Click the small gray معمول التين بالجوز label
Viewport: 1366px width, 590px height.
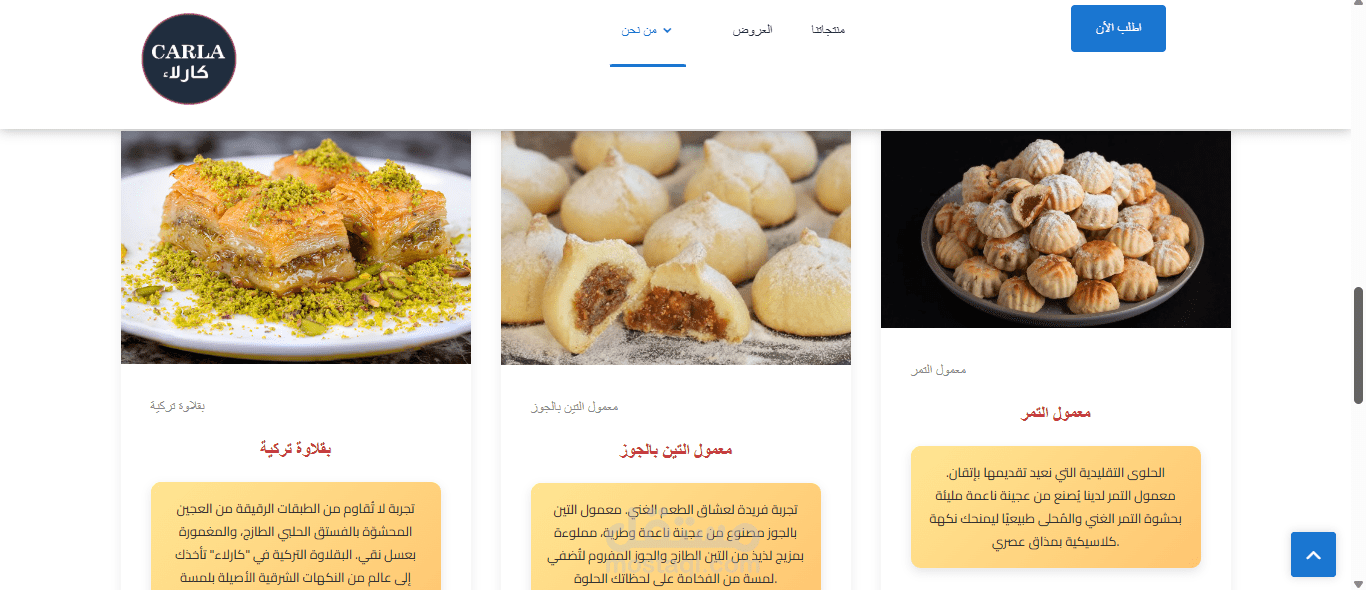pyautogui.click(x=575, y=407)
